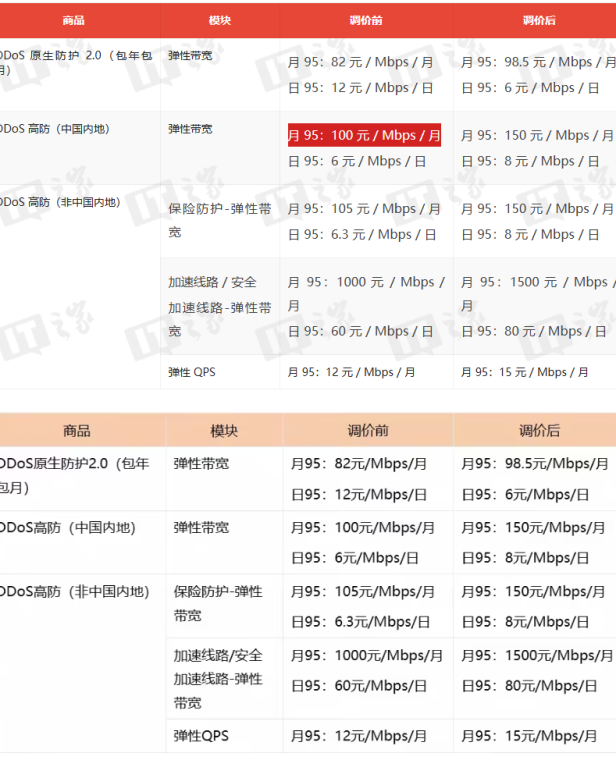Click "日 95: 80 元 / Mbps / 日" in red-header table
Viewport: 616px width, 760px height.
coord(534,332)
